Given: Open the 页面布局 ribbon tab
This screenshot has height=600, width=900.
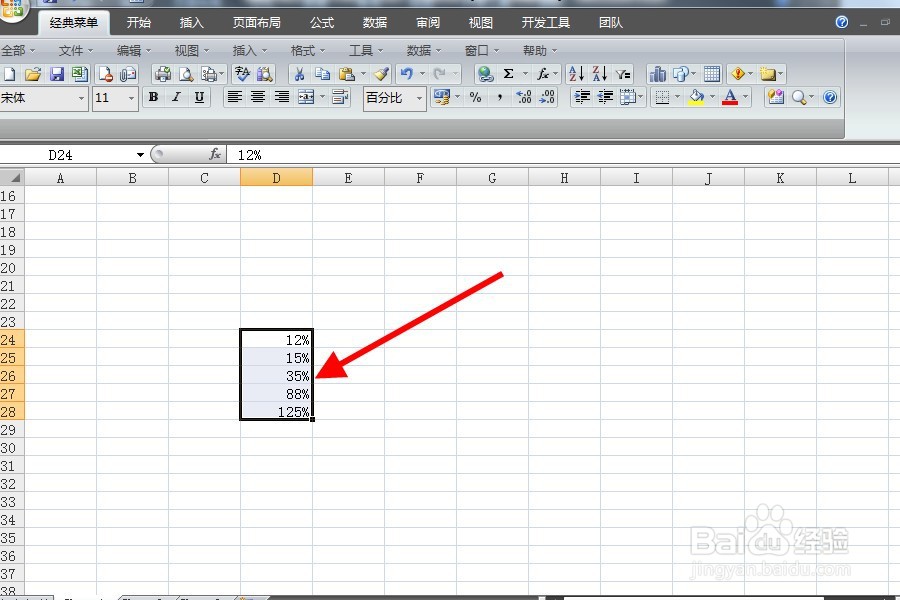Looking at the screenshot, I should 257,23.
